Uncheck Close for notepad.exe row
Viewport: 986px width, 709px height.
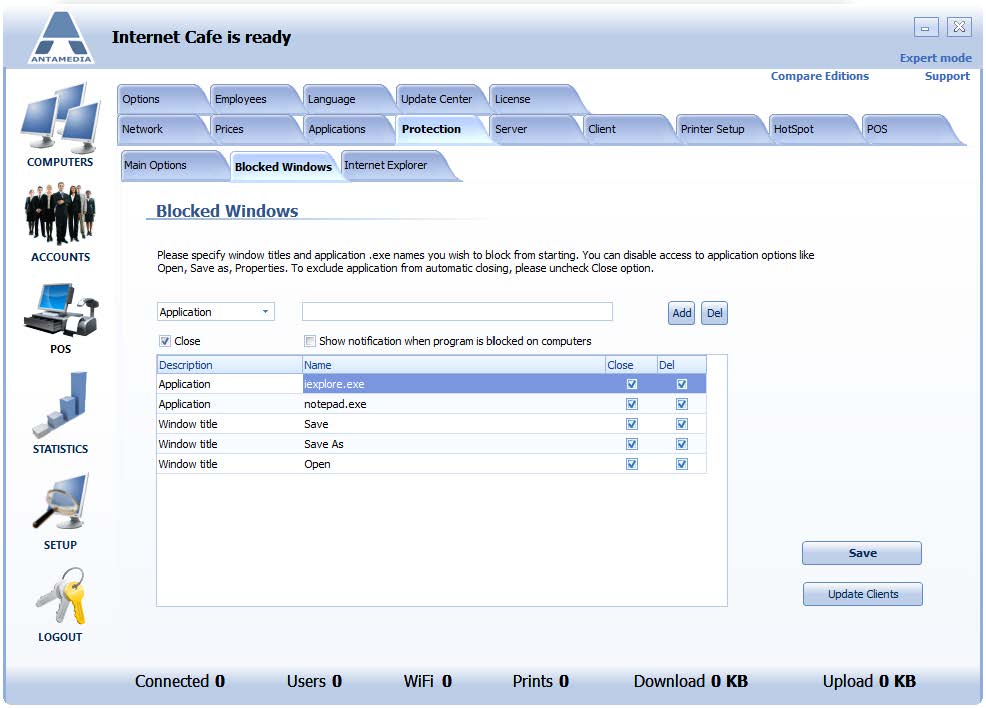click(632, 404)
